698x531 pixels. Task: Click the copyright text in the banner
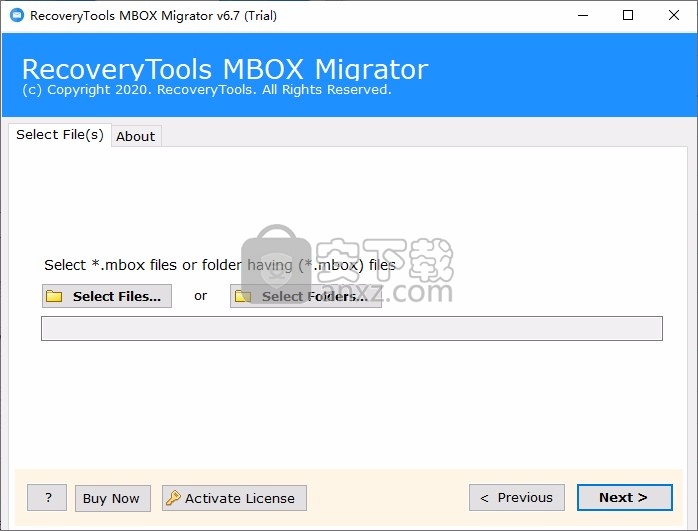[207, 89]
